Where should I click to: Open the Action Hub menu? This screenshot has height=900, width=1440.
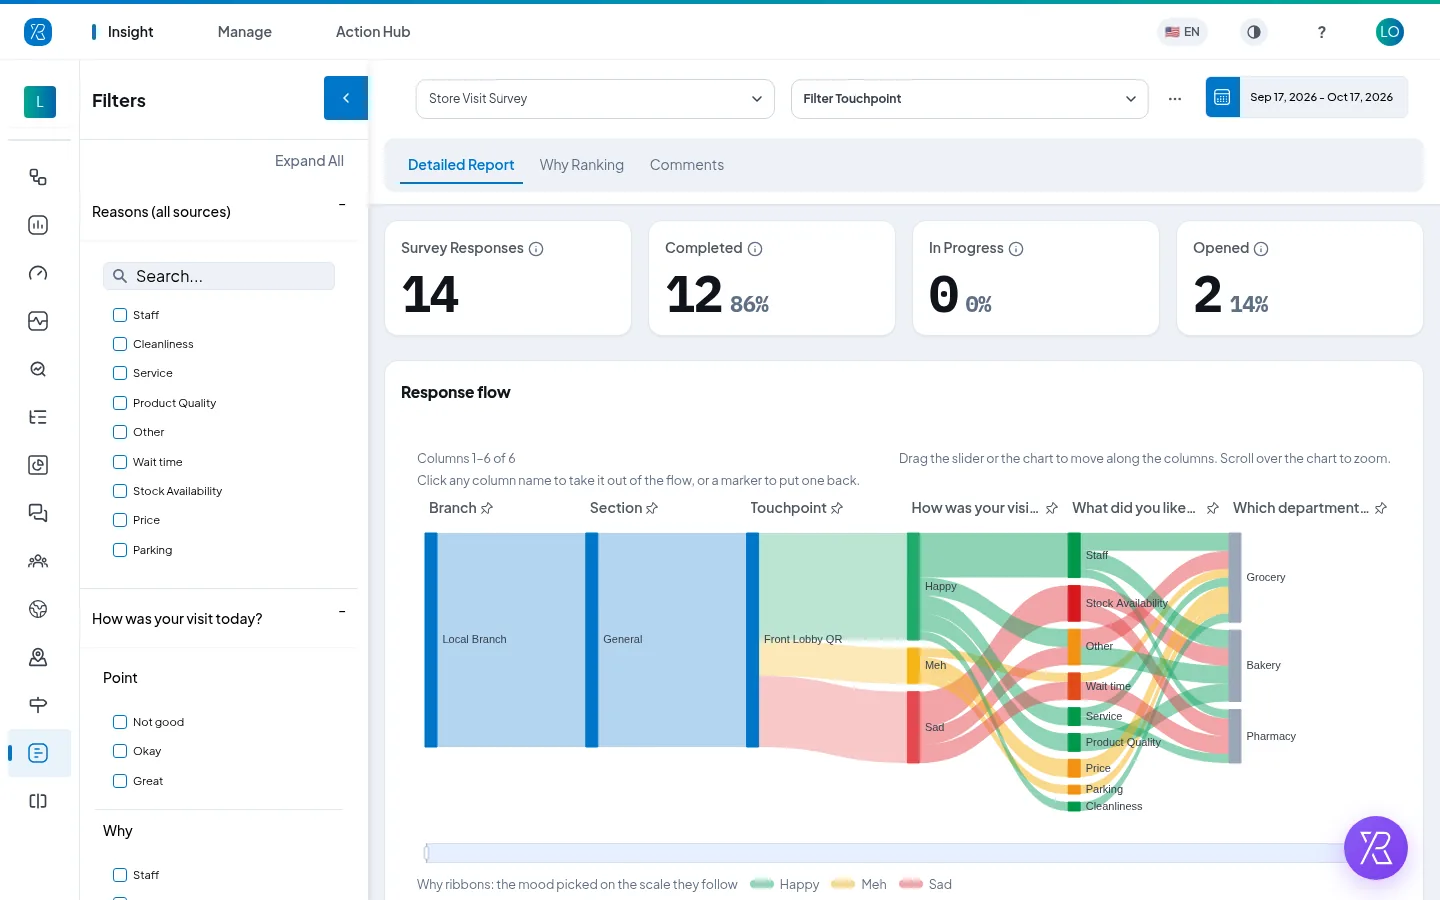pos(373,32)
